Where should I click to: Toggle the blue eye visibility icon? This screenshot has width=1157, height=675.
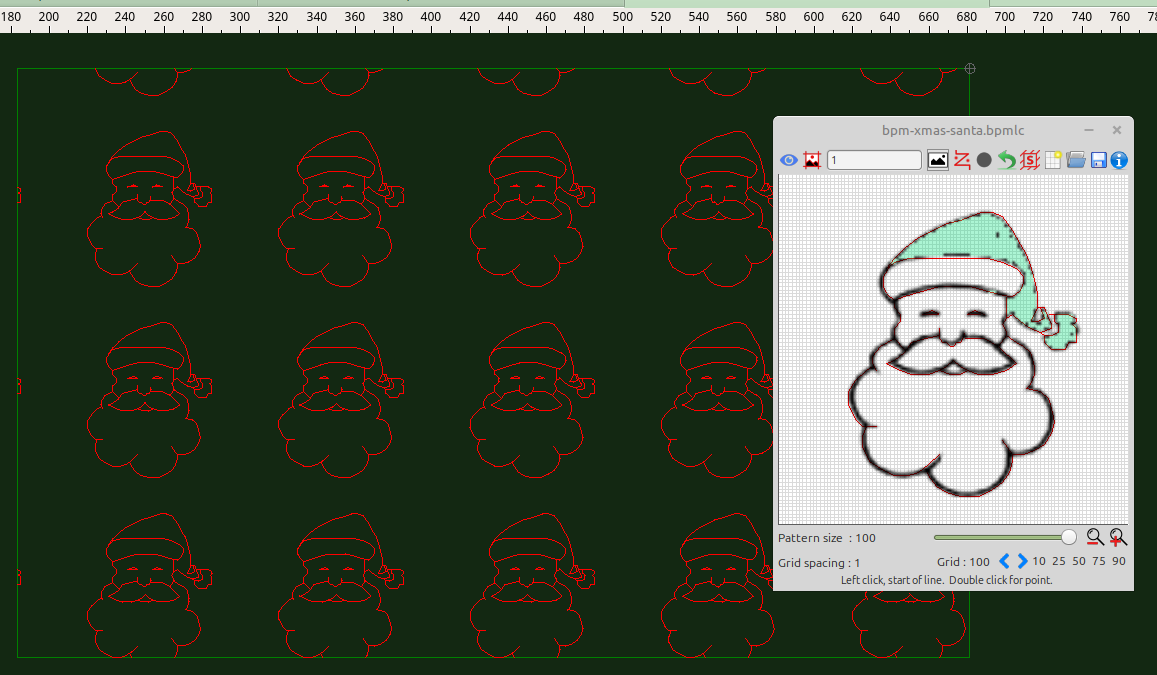(788, 160)
